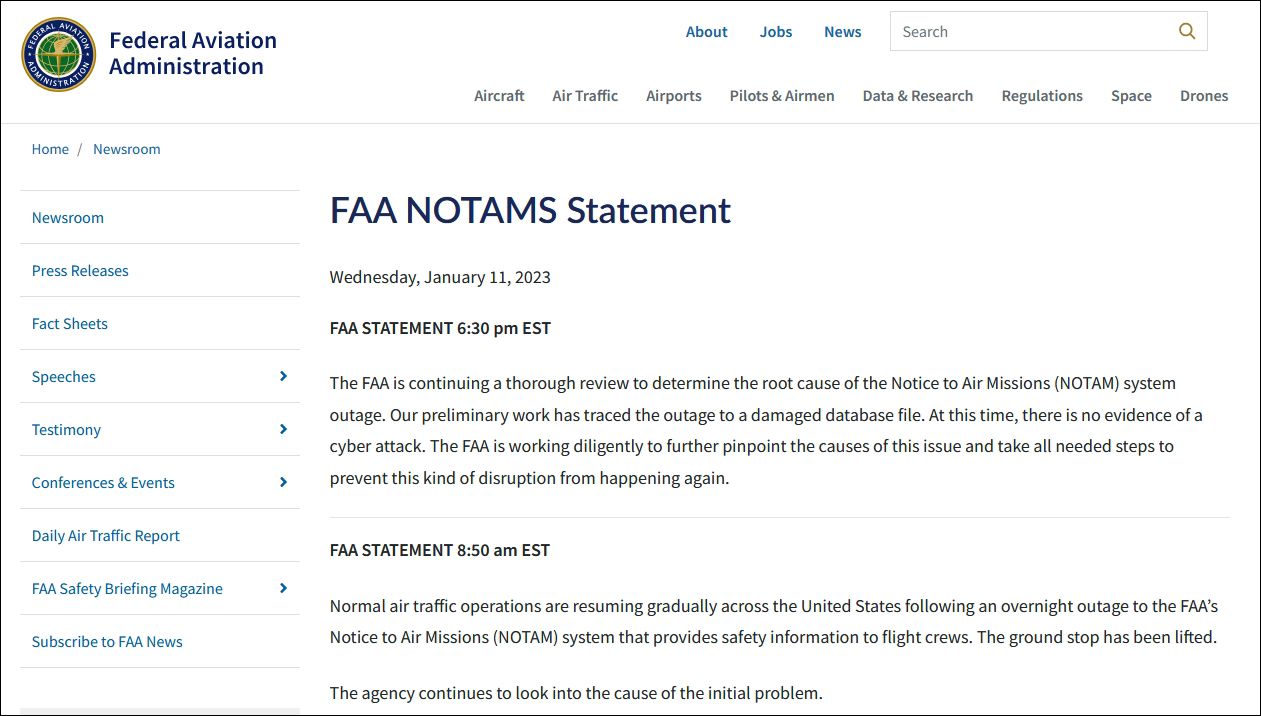This screenshot has width=1261, height=716.
Task: Open the Regulations menu item
Action: click(x=1042, y=96)
